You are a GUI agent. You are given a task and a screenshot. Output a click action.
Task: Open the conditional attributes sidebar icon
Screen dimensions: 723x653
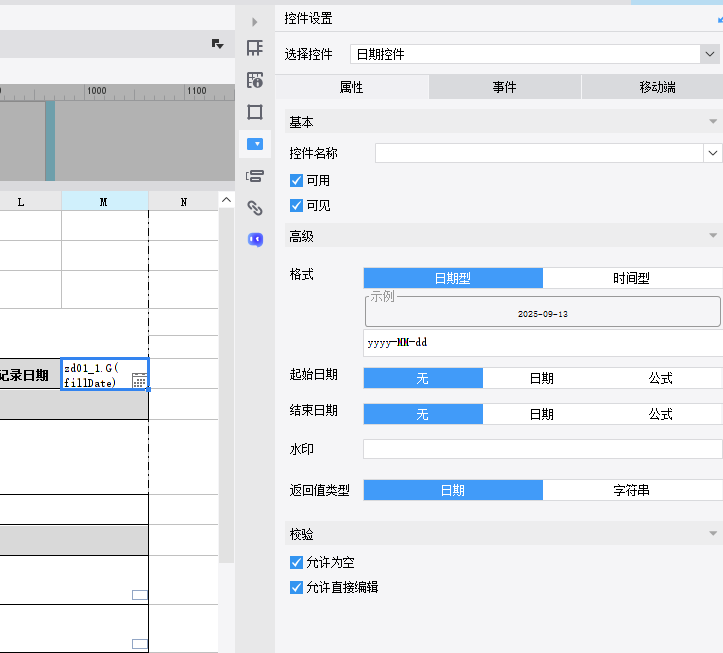[x=255, y=176]
